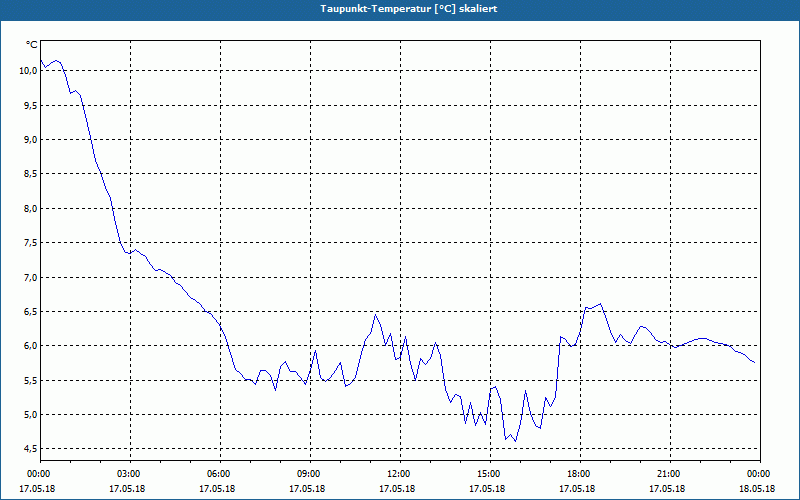Click the 17.05.18 date beneath 18:00
The image size is (800, 500).
578,489
